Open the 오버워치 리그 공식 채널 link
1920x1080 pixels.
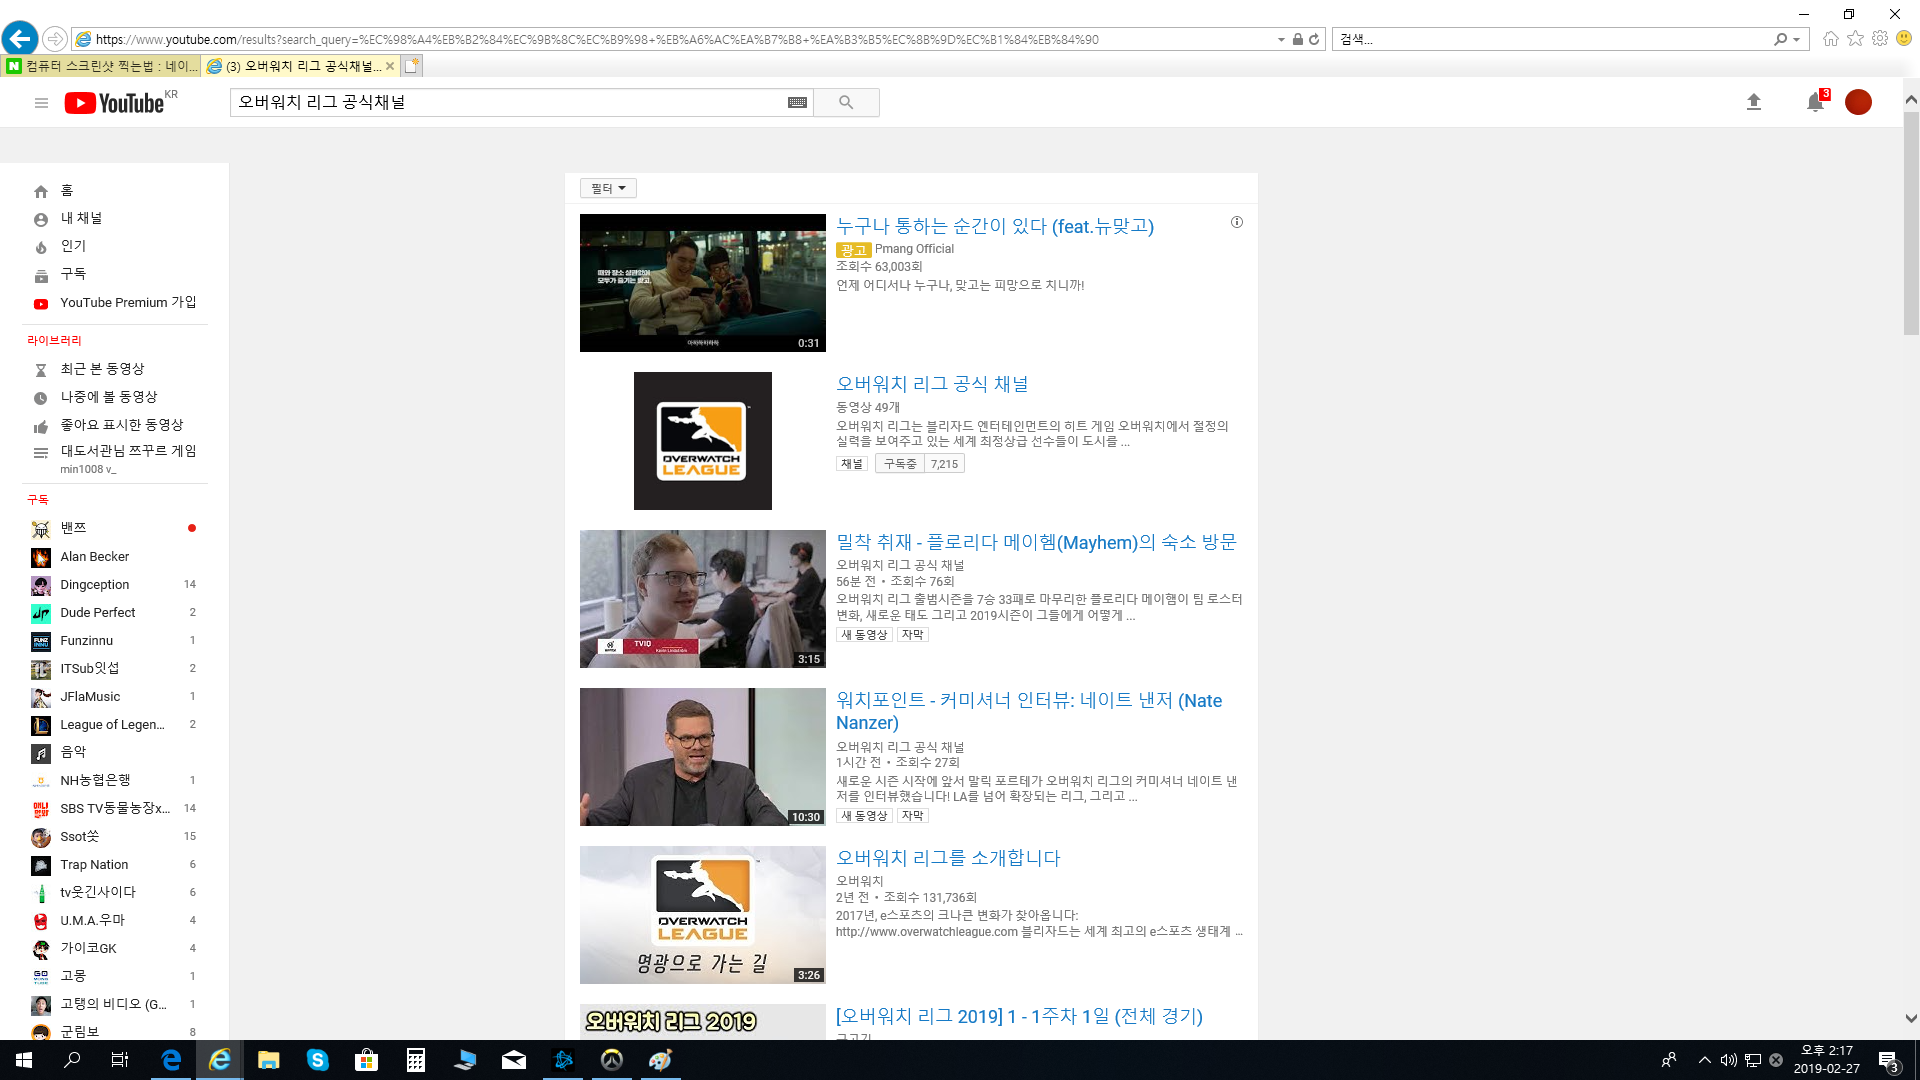click(x=931, y=384)
